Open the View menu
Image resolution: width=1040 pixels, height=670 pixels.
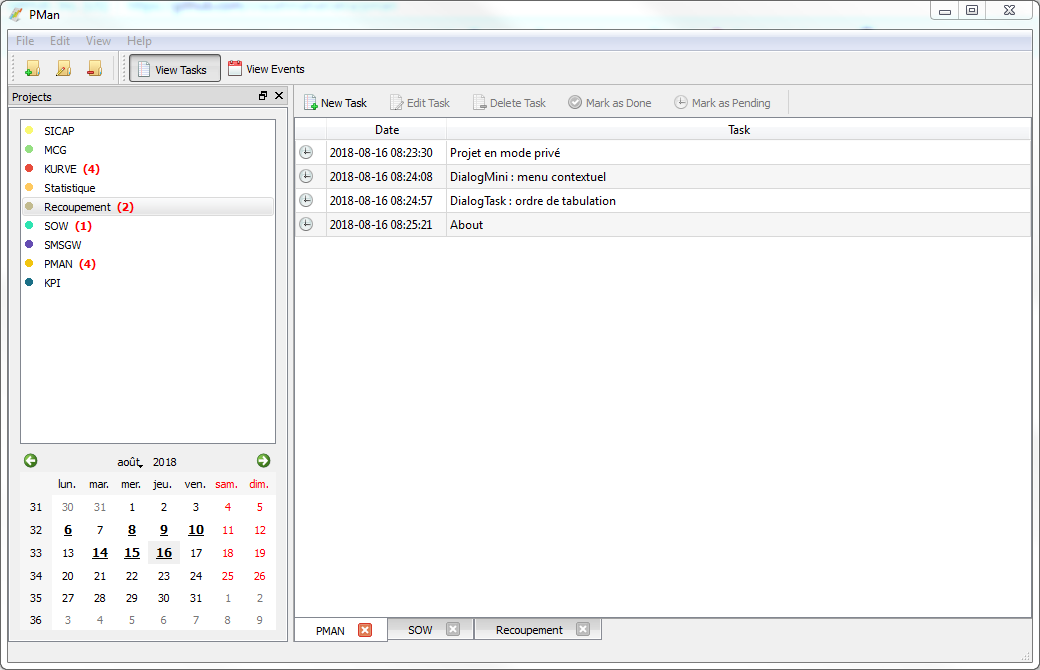(98, 40)
